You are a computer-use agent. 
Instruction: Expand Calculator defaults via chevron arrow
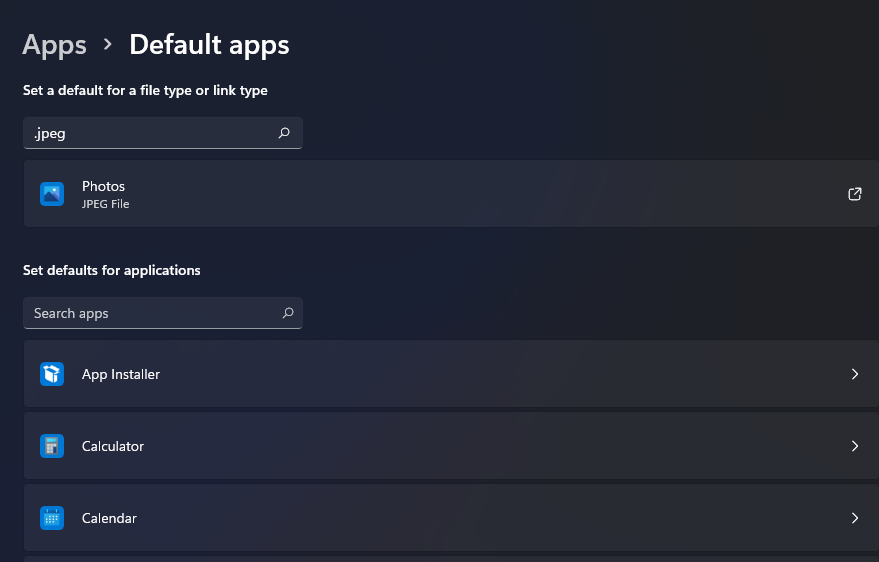(x=855, y=446)
